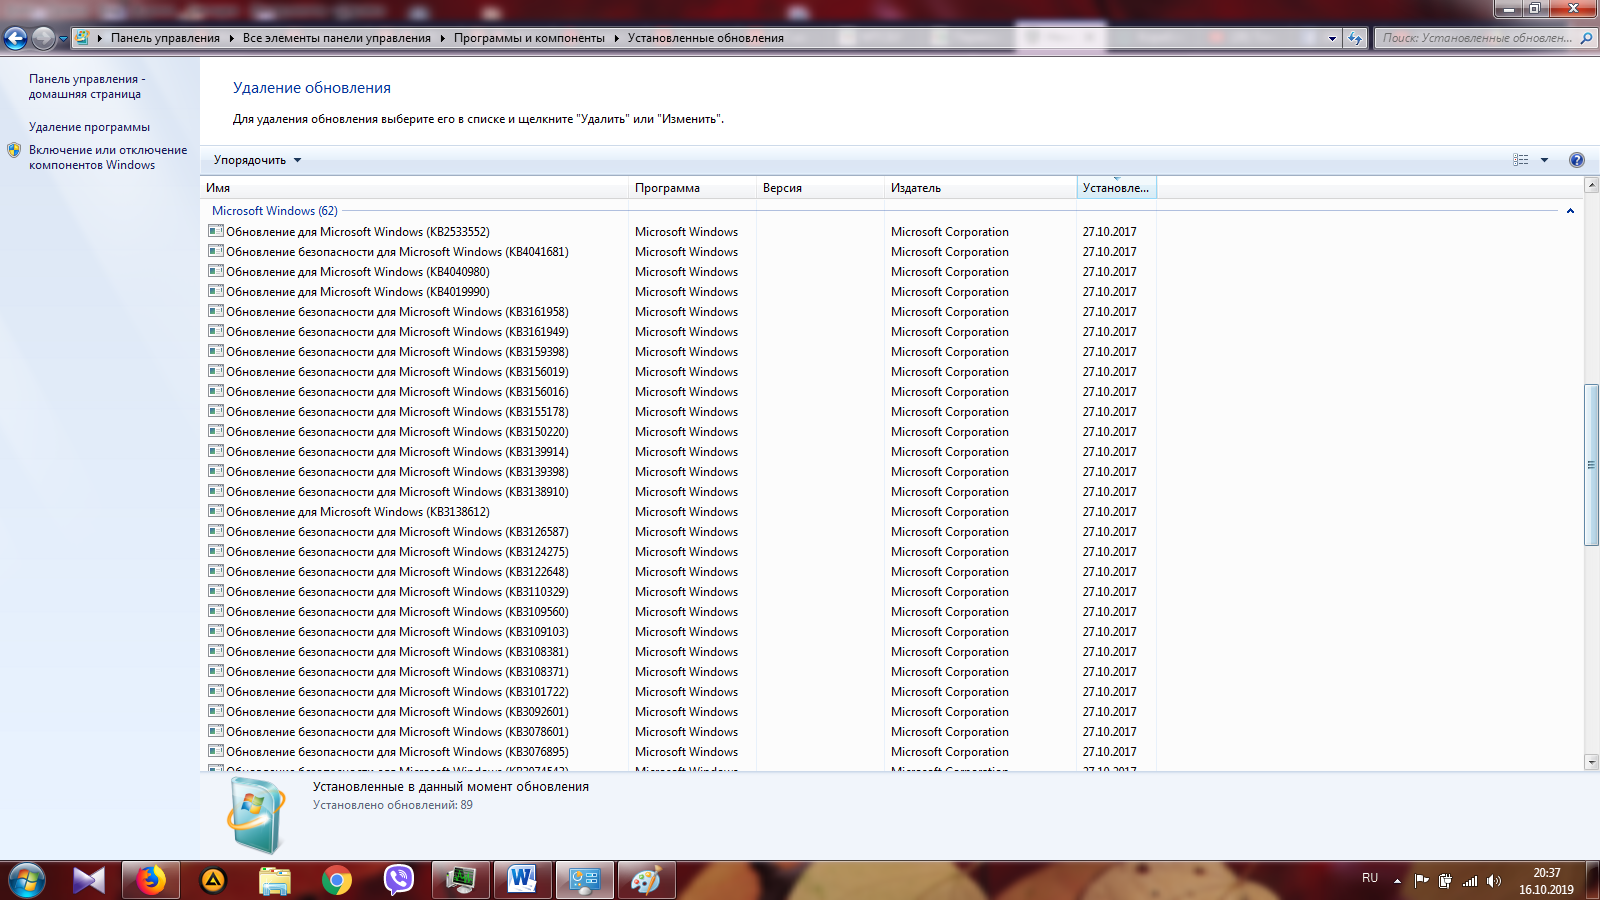Launch Google Chrome from the taskbar

click(x=337, y=880)
